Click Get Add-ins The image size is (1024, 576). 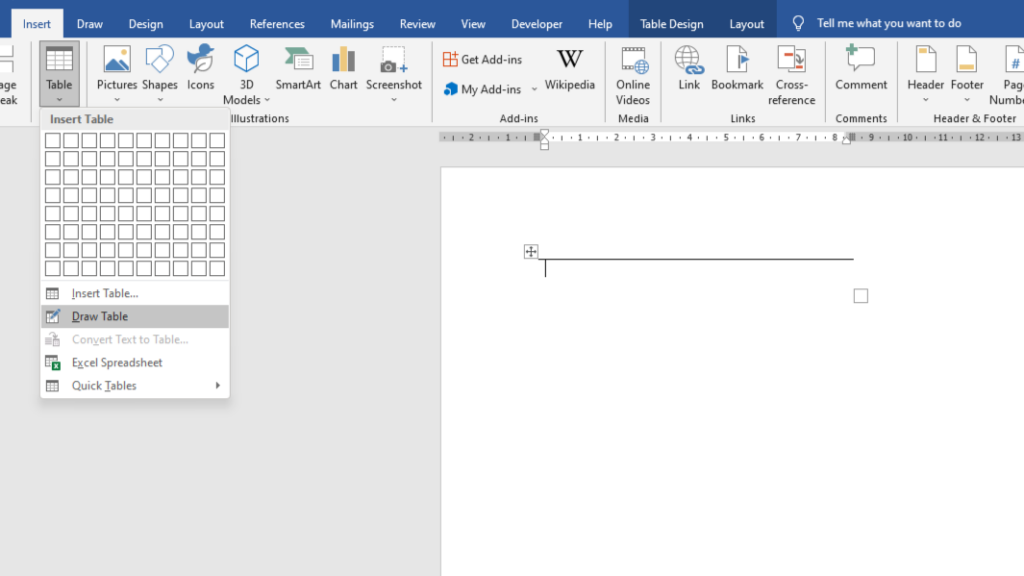click(483, 59)
